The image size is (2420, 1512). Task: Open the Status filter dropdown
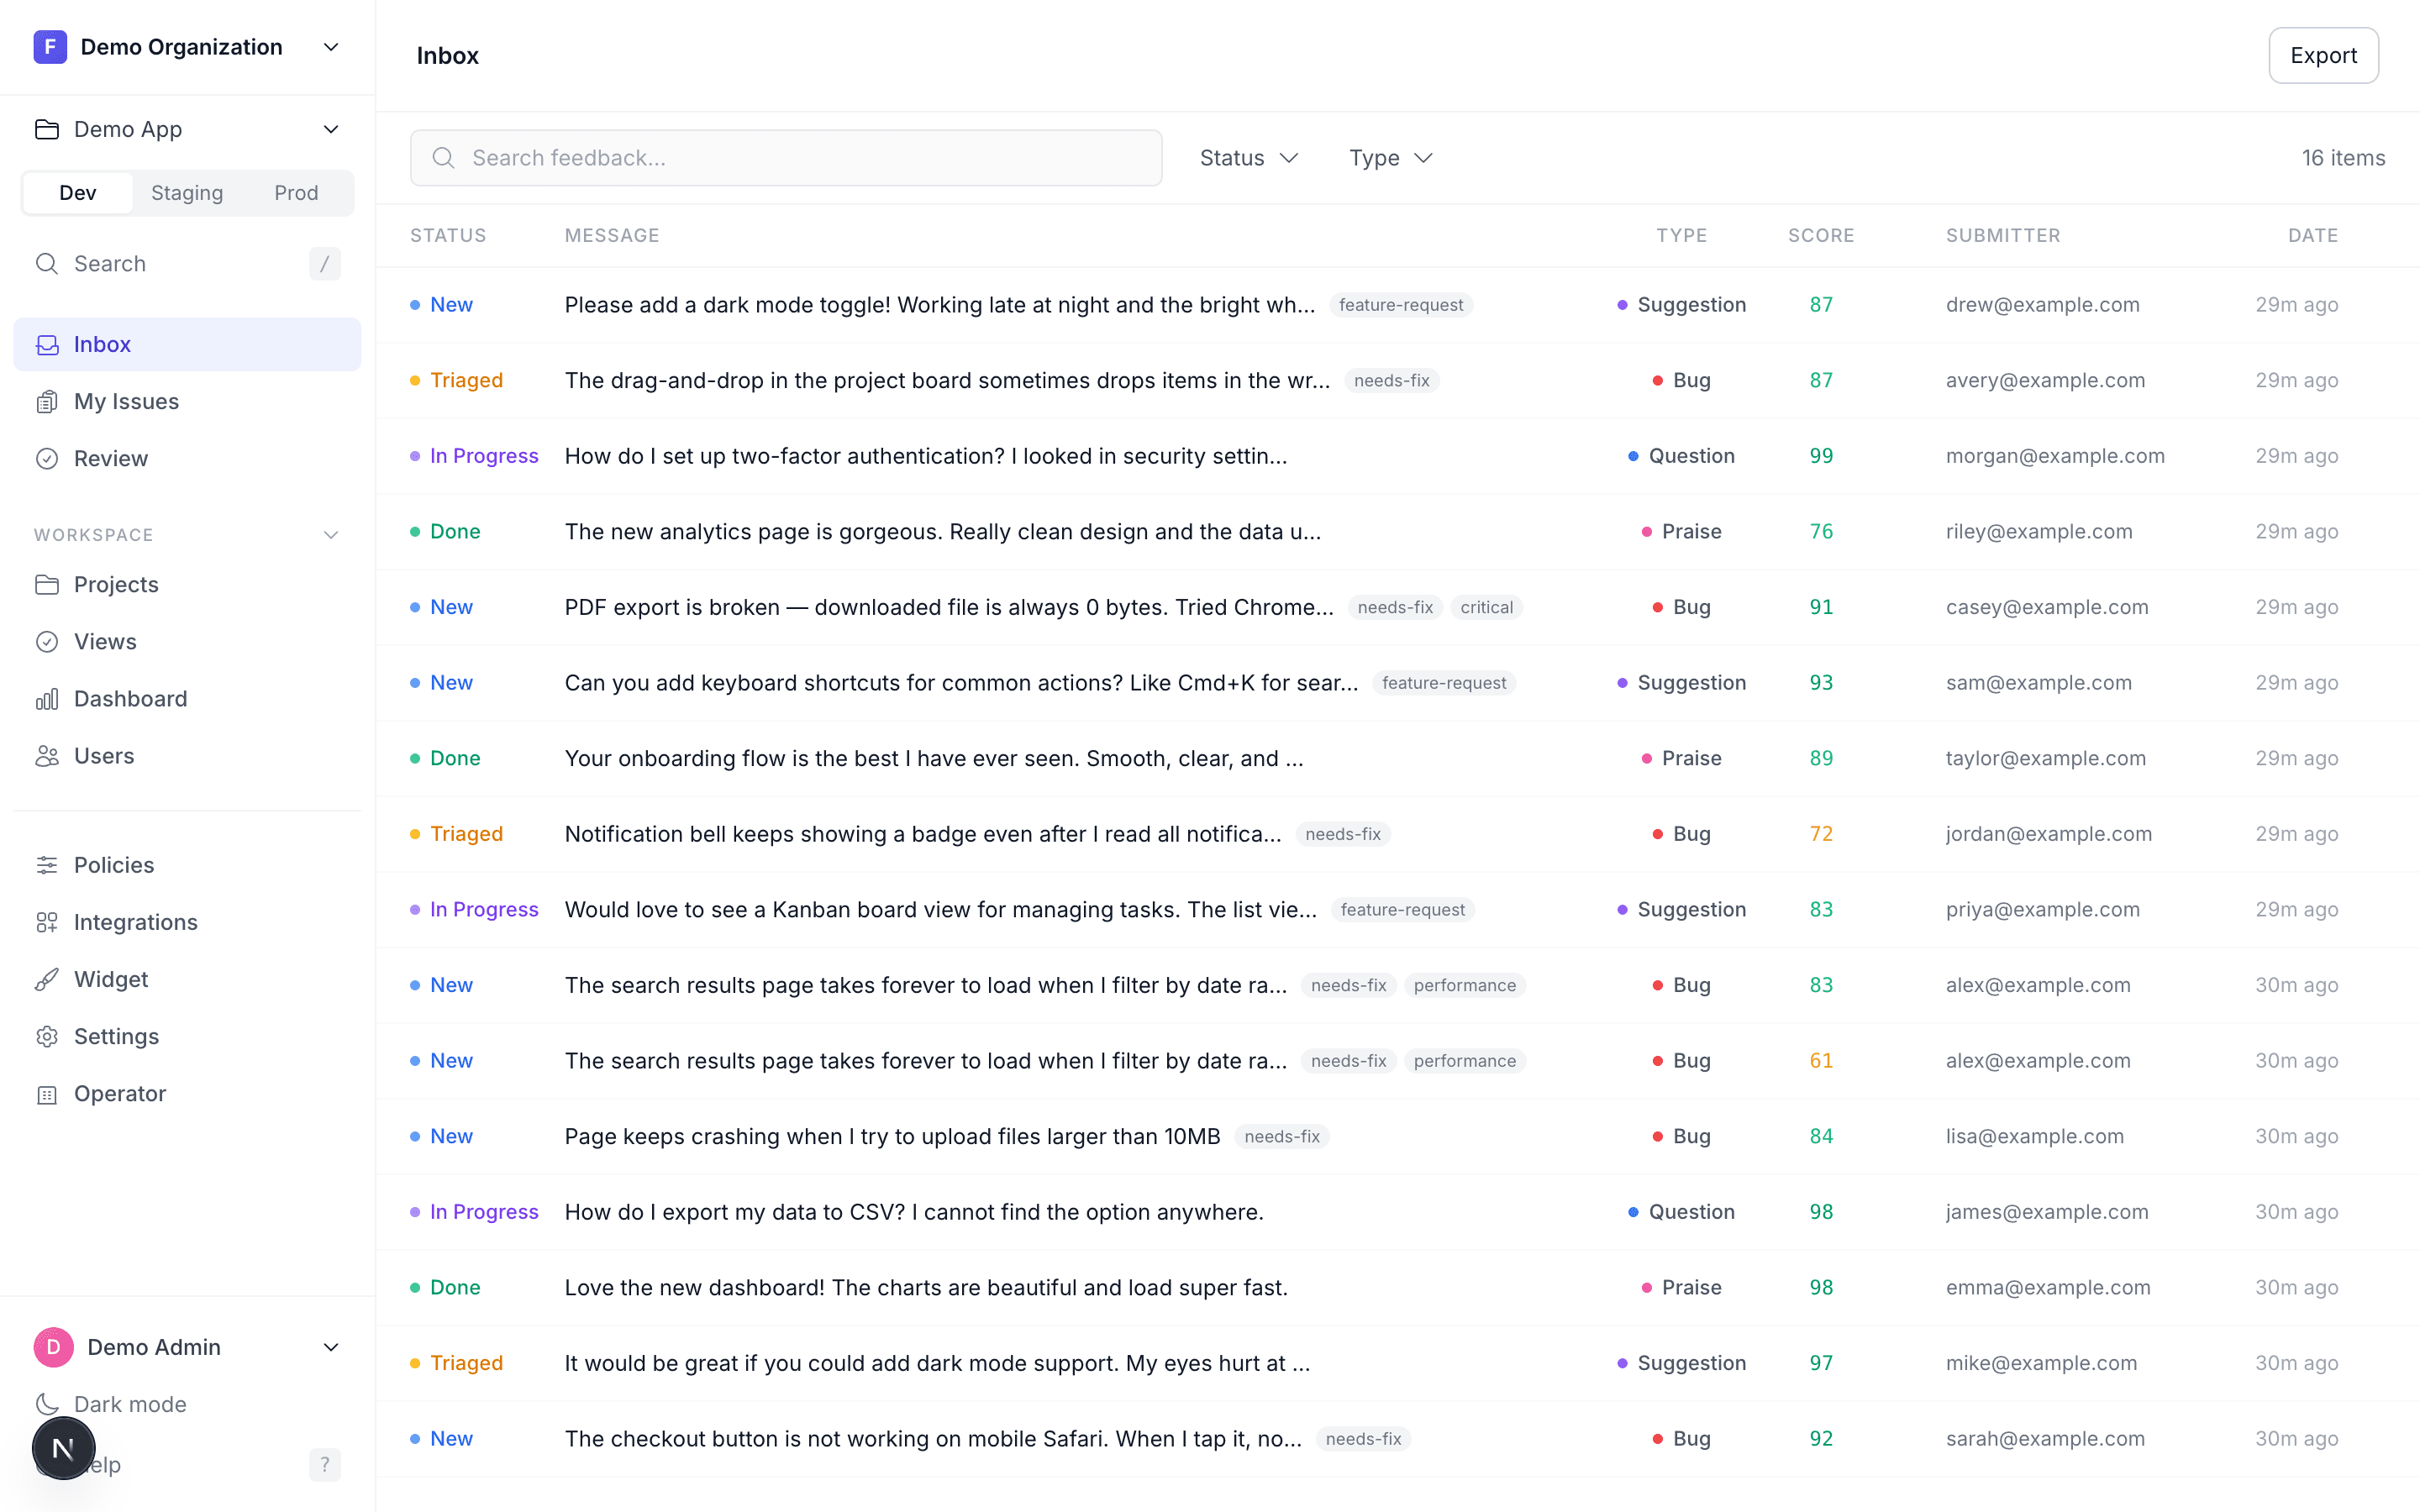click(x=1247, y=157)
